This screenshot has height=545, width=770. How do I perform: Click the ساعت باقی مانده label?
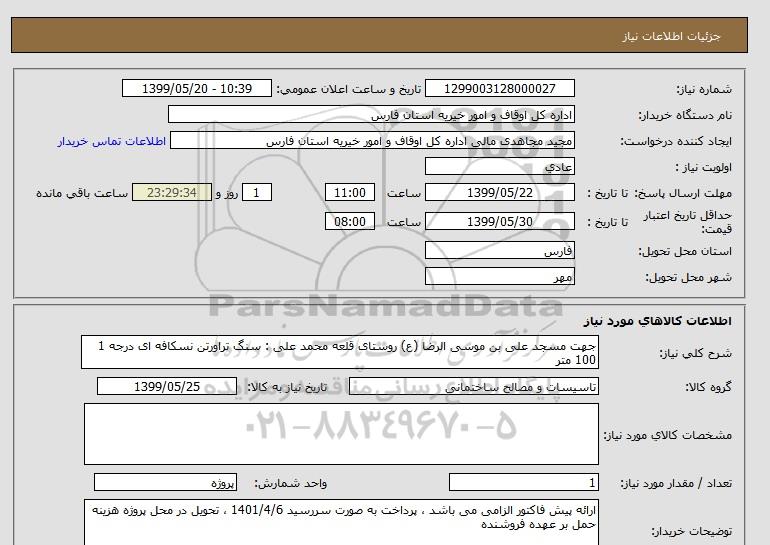click(82, 193)
